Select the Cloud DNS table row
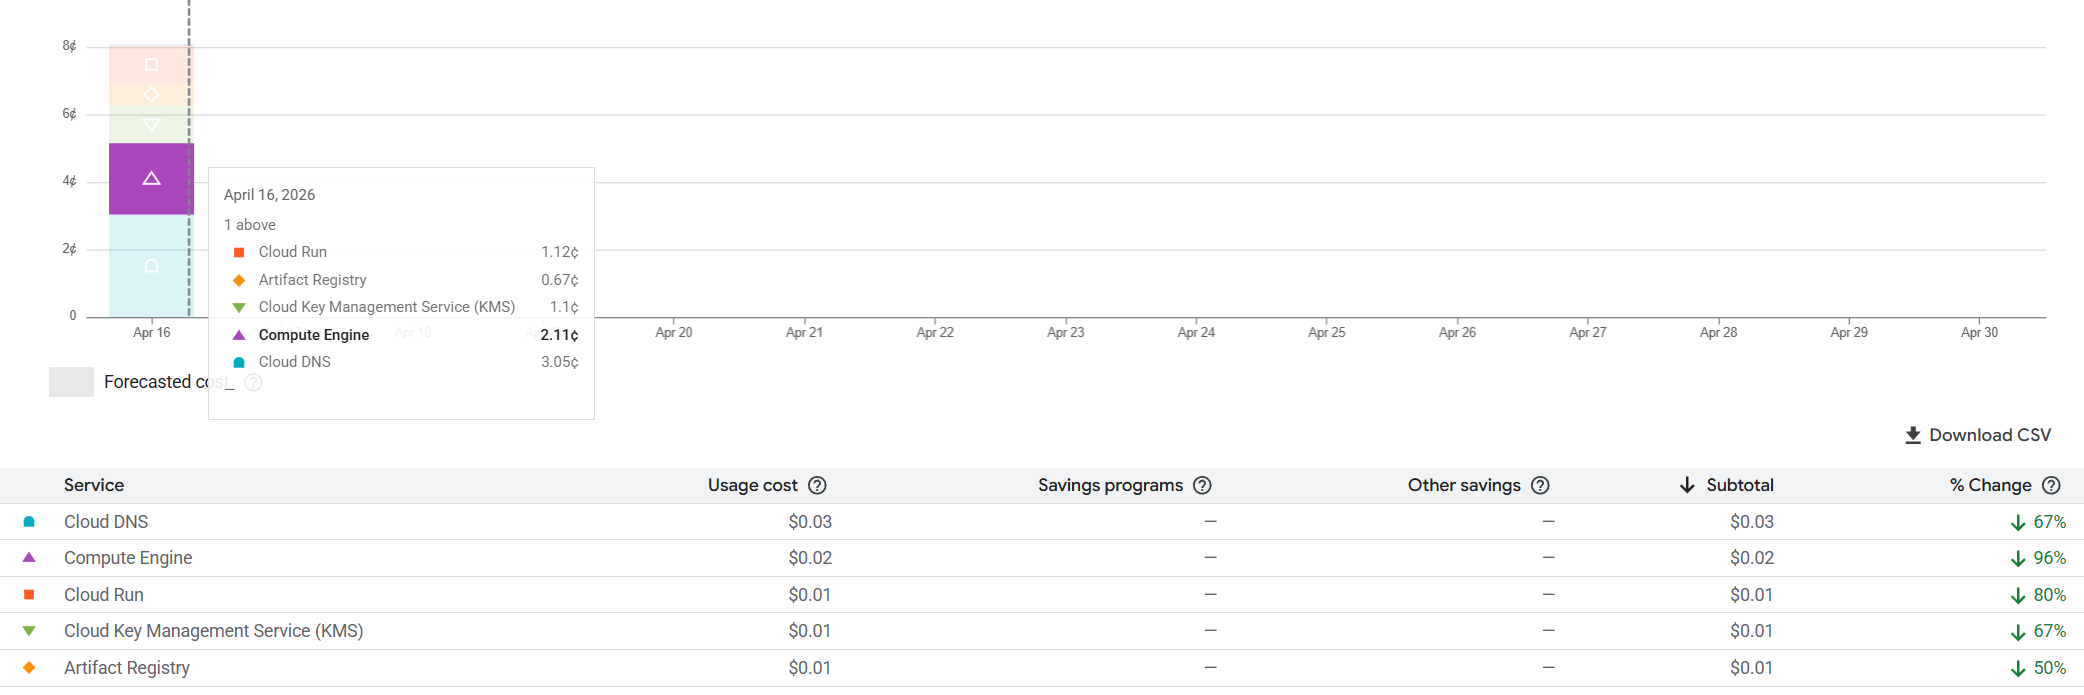This screenshot has height=695, width=2084. 106,522
